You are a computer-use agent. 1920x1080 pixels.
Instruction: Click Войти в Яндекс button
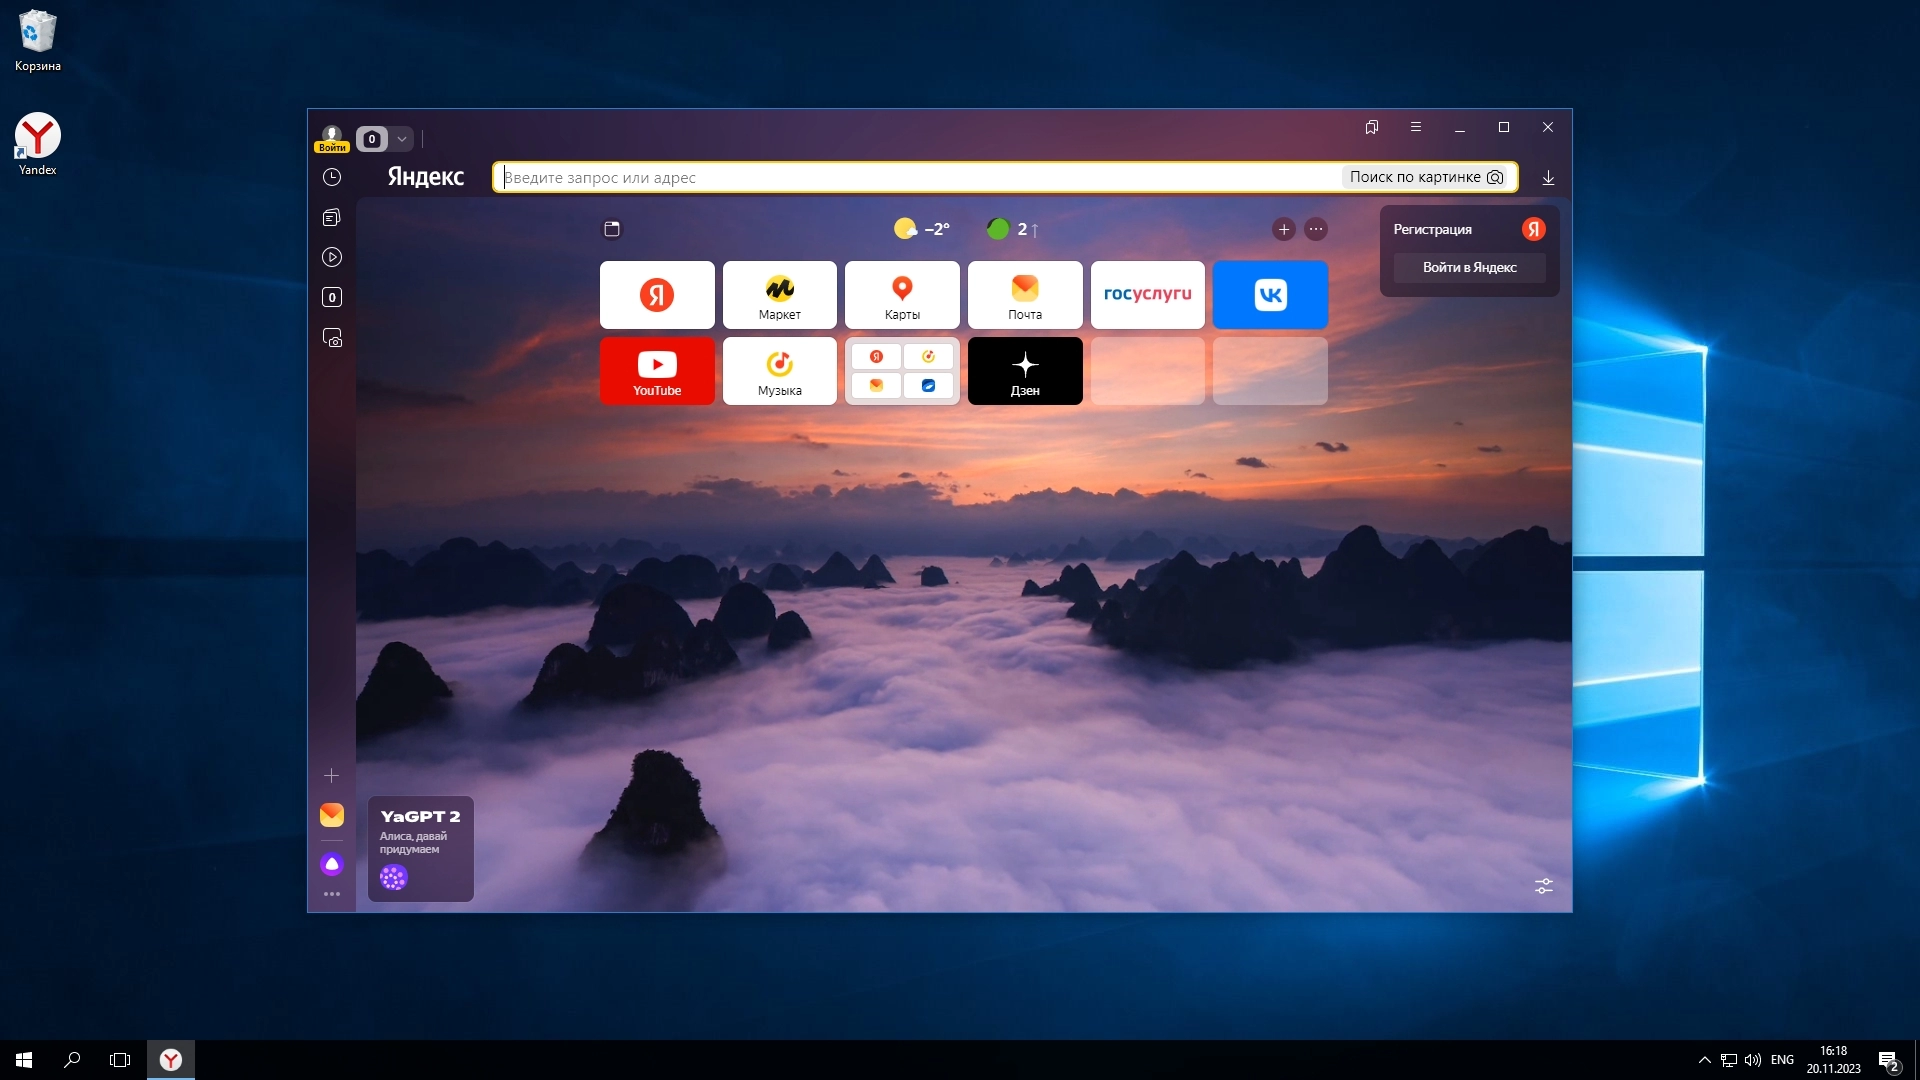(1469, 267)
